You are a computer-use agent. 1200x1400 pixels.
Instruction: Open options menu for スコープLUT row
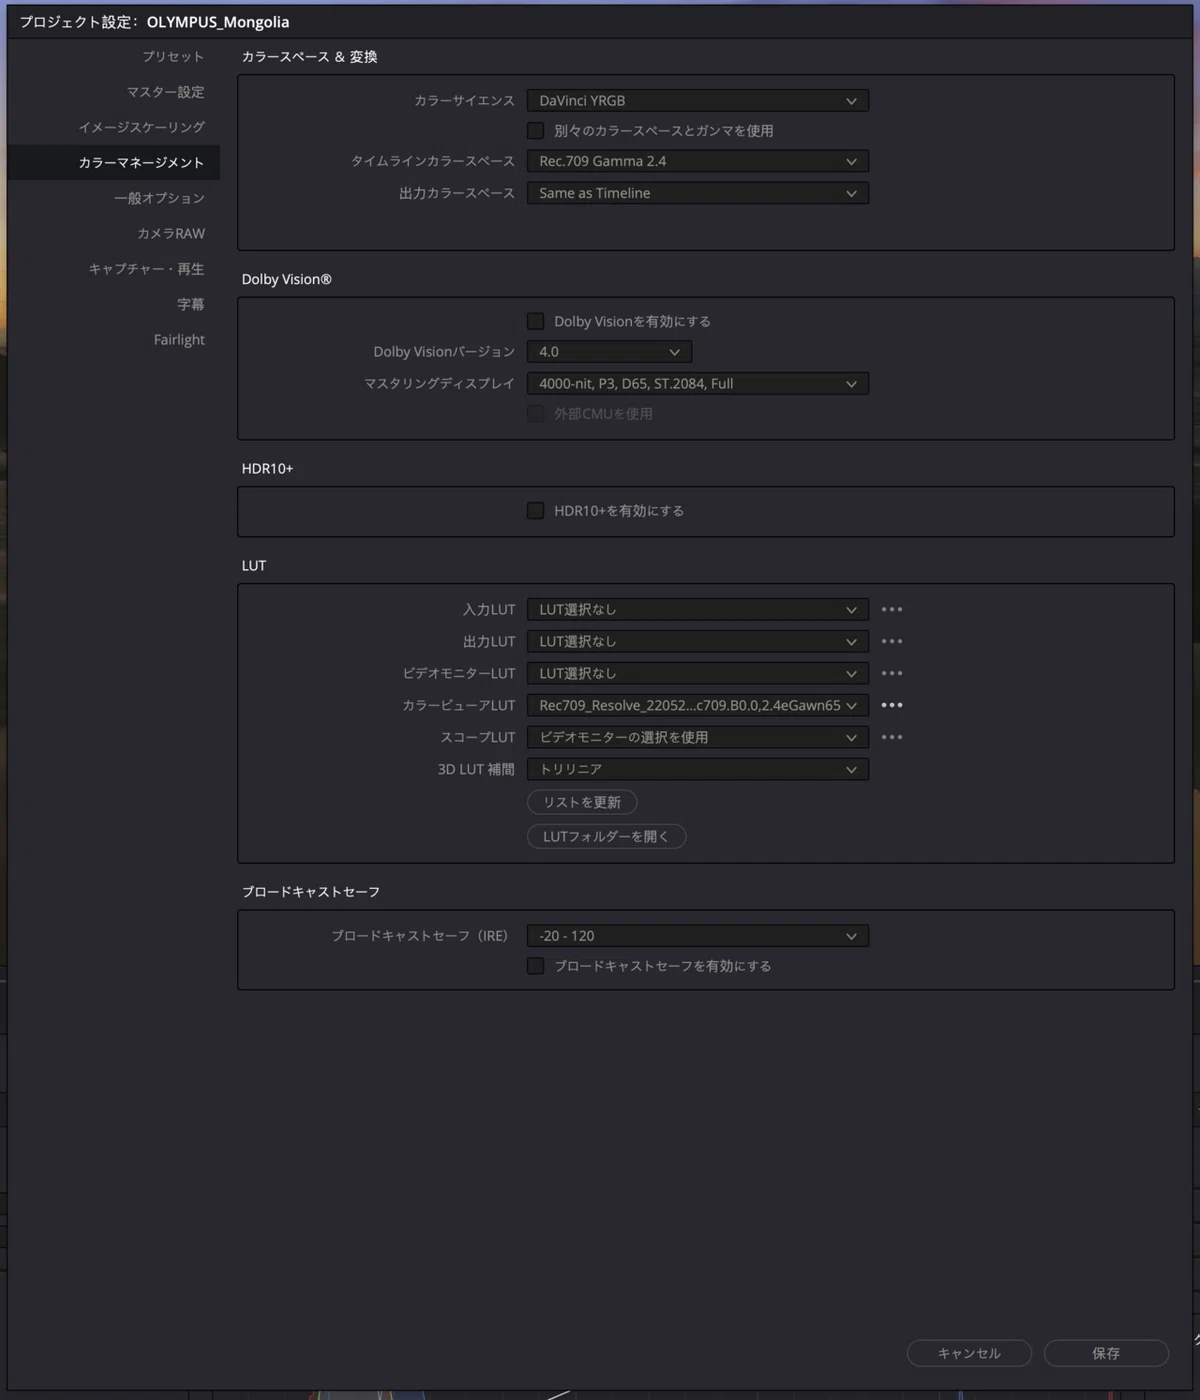click(892, 737)
